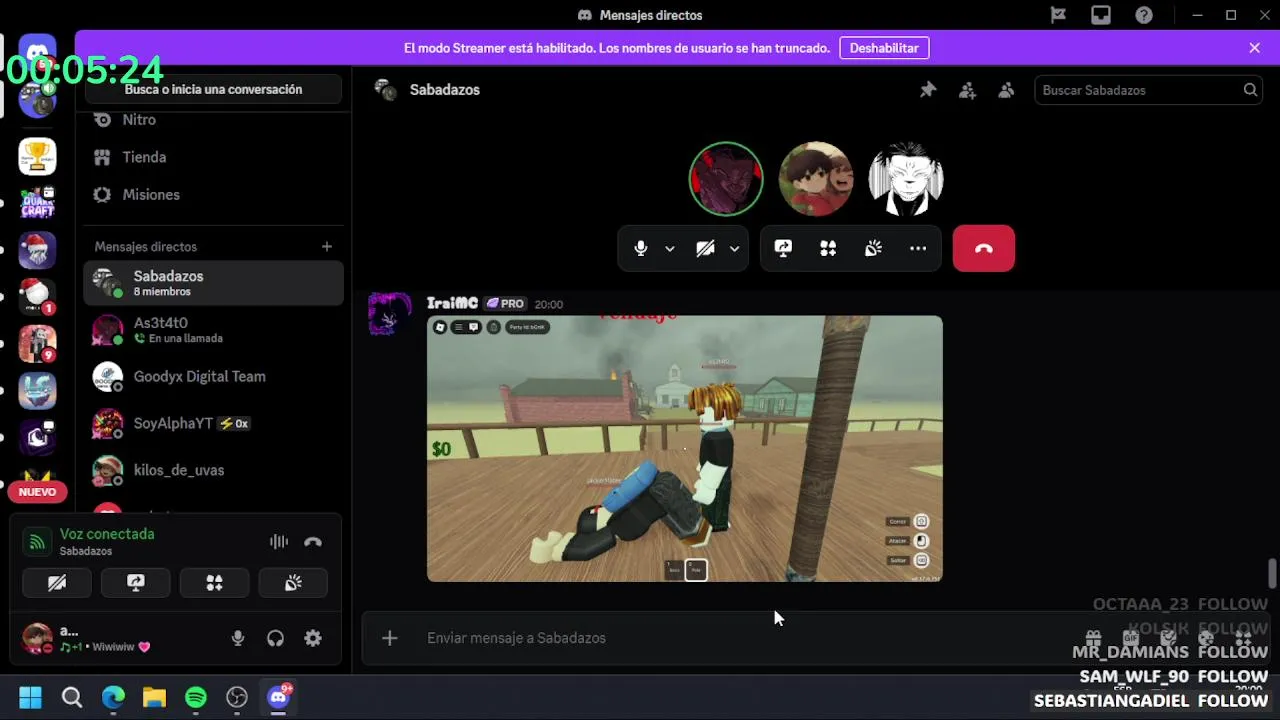Open the inbox icon in title bar
The height and width of the screenshot is (720, 1280).
(1101, 15)
